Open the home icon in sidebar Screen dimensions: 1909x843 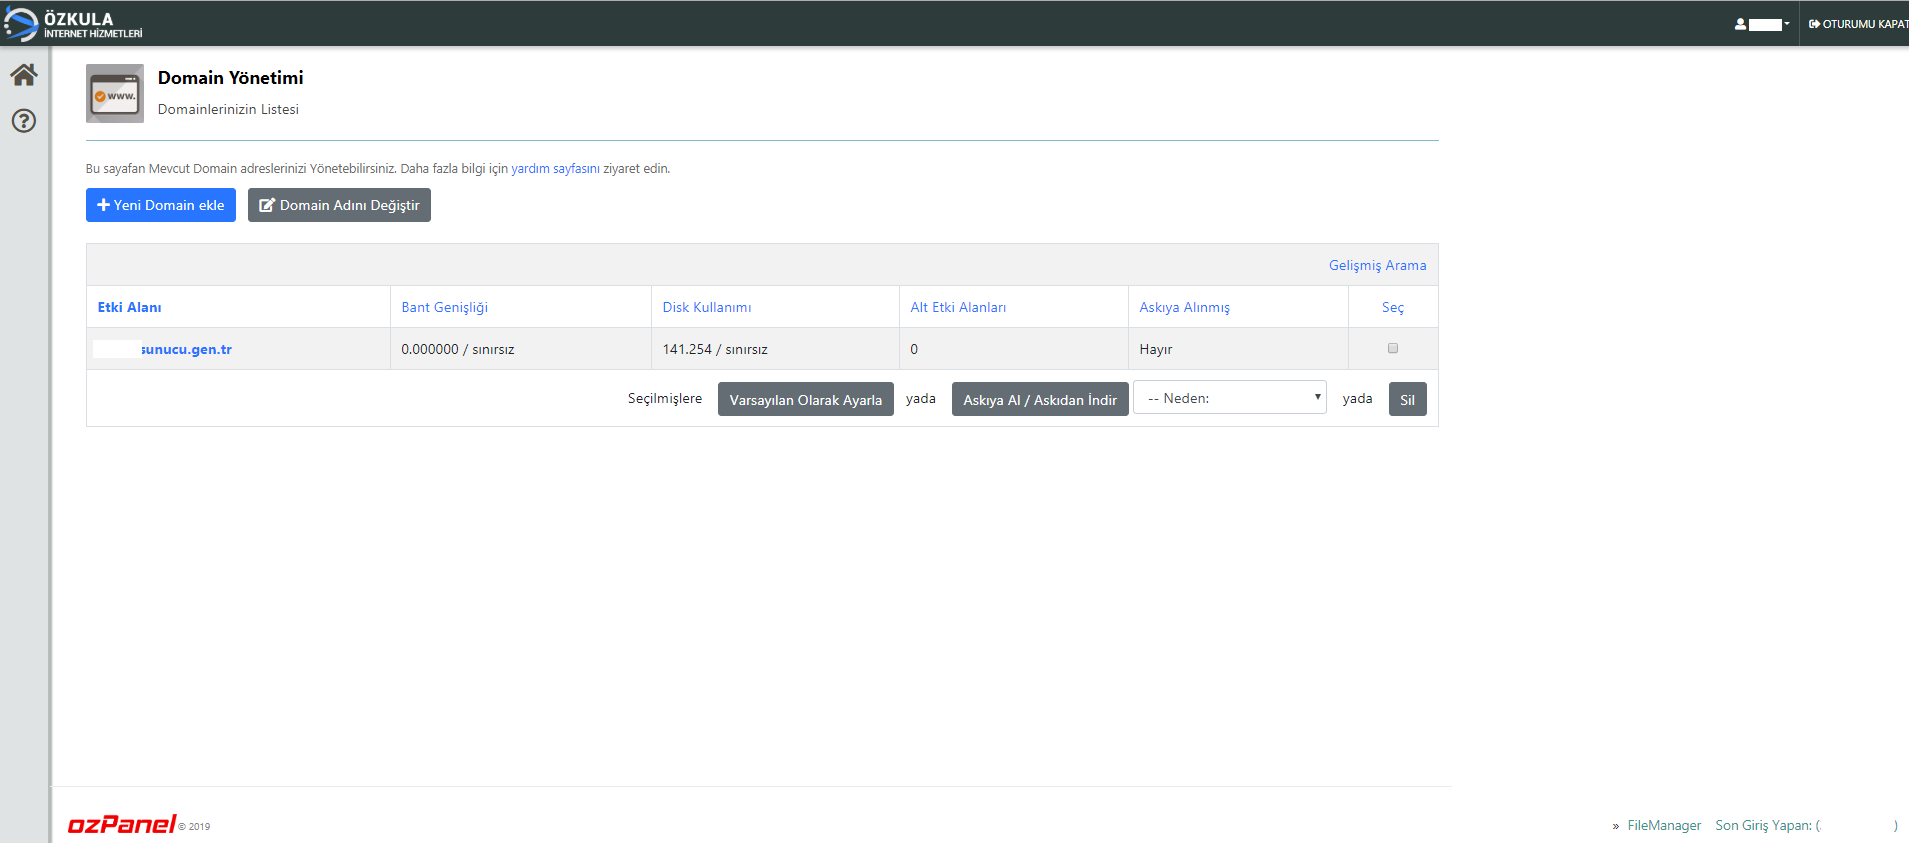24,75
